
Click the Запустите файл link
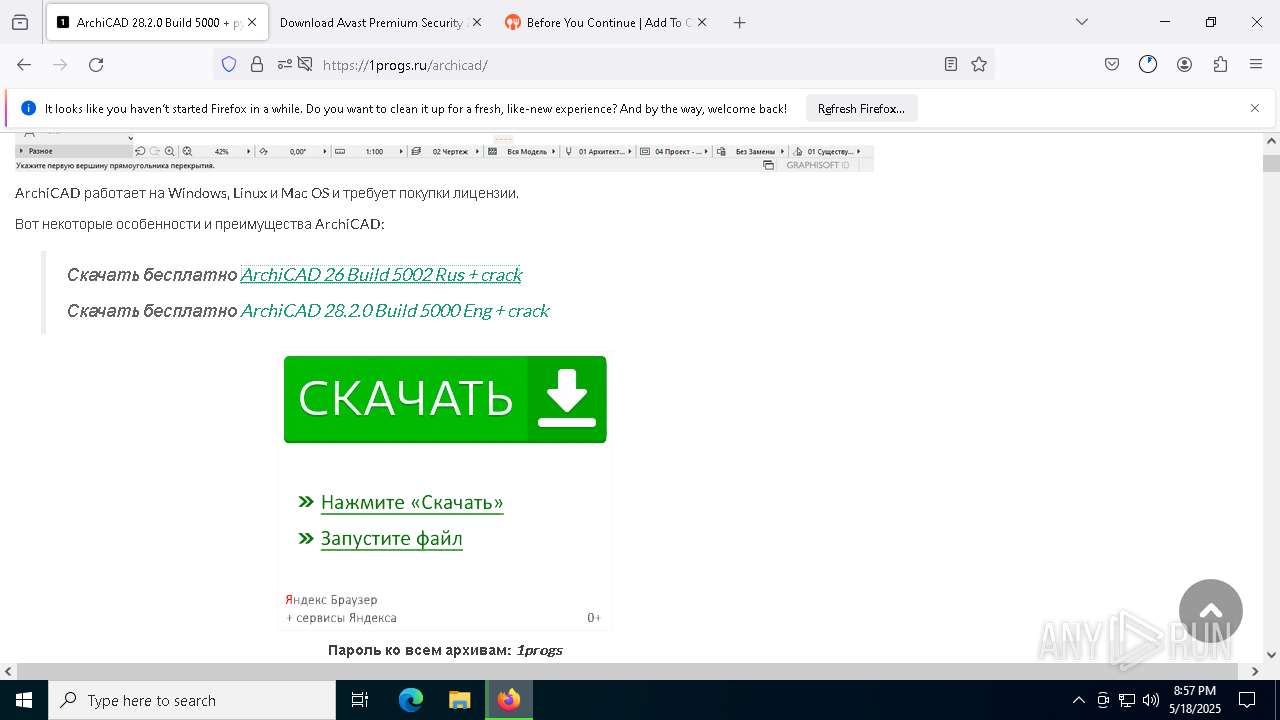click(391, 538)
